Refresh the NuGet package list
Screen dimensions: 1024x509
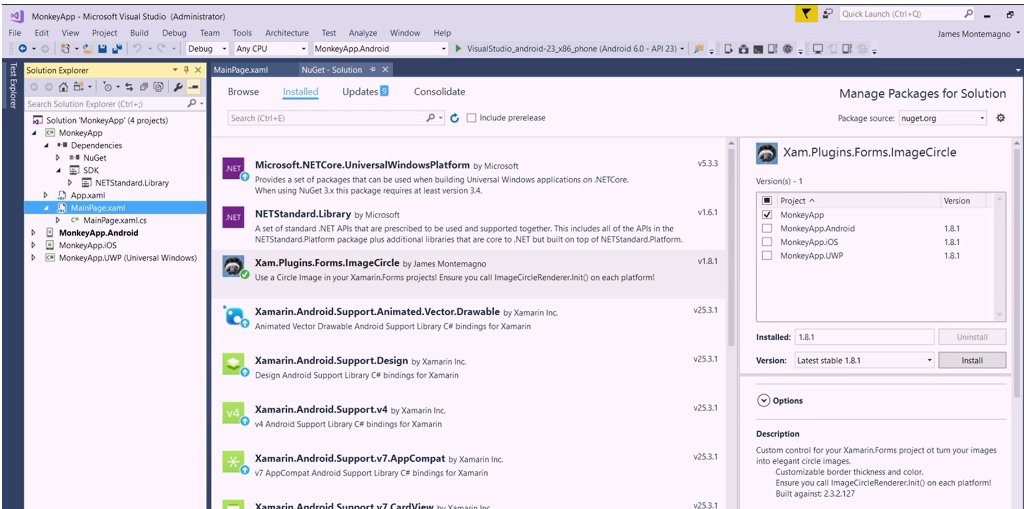pyautogui.click(x=455, y=118)
